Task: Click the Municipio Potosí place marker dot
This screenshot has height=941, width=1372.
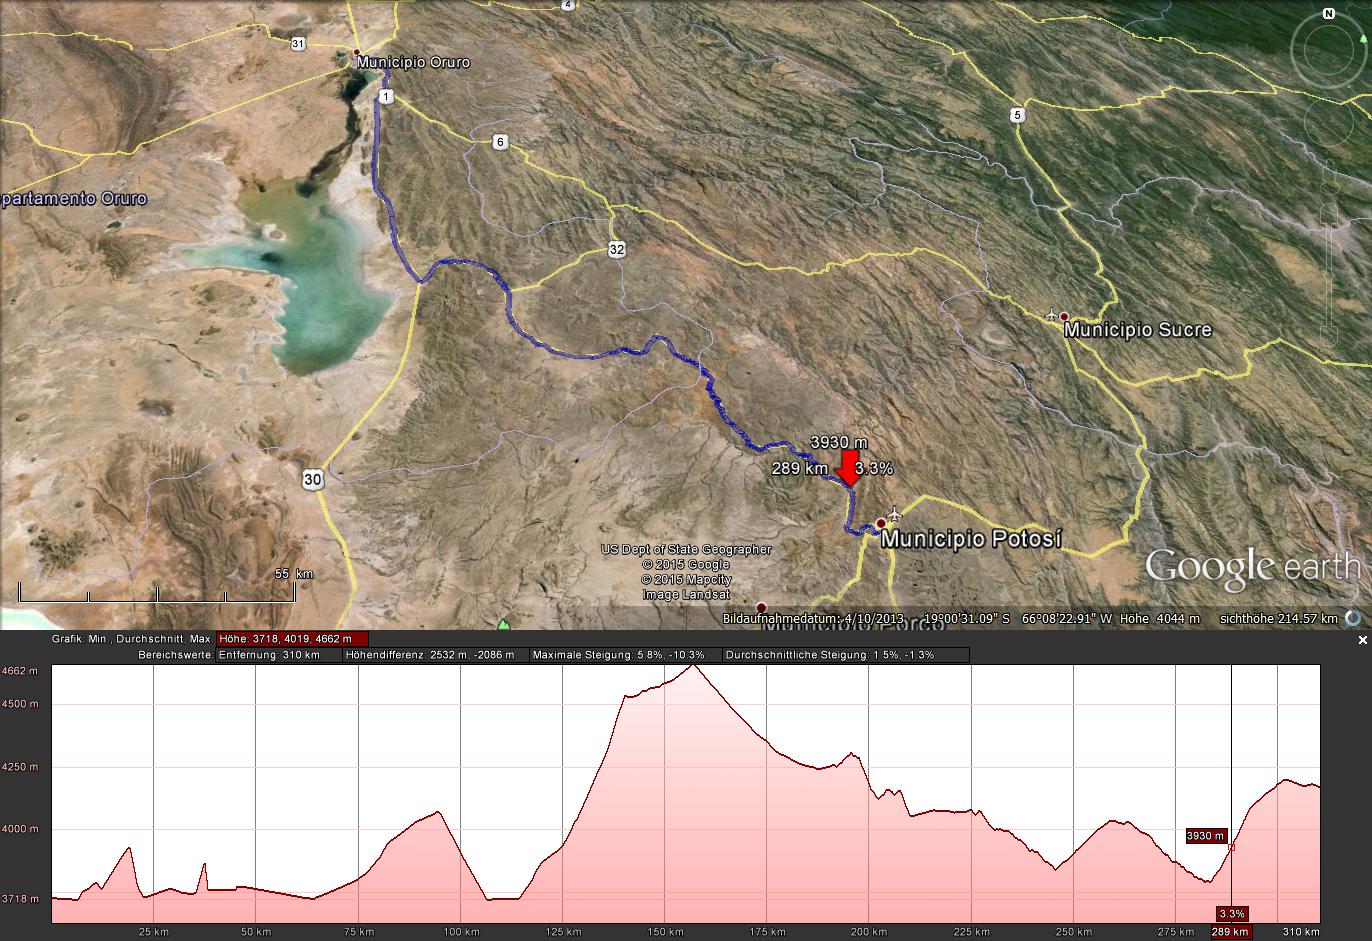Action: point(881,523)
